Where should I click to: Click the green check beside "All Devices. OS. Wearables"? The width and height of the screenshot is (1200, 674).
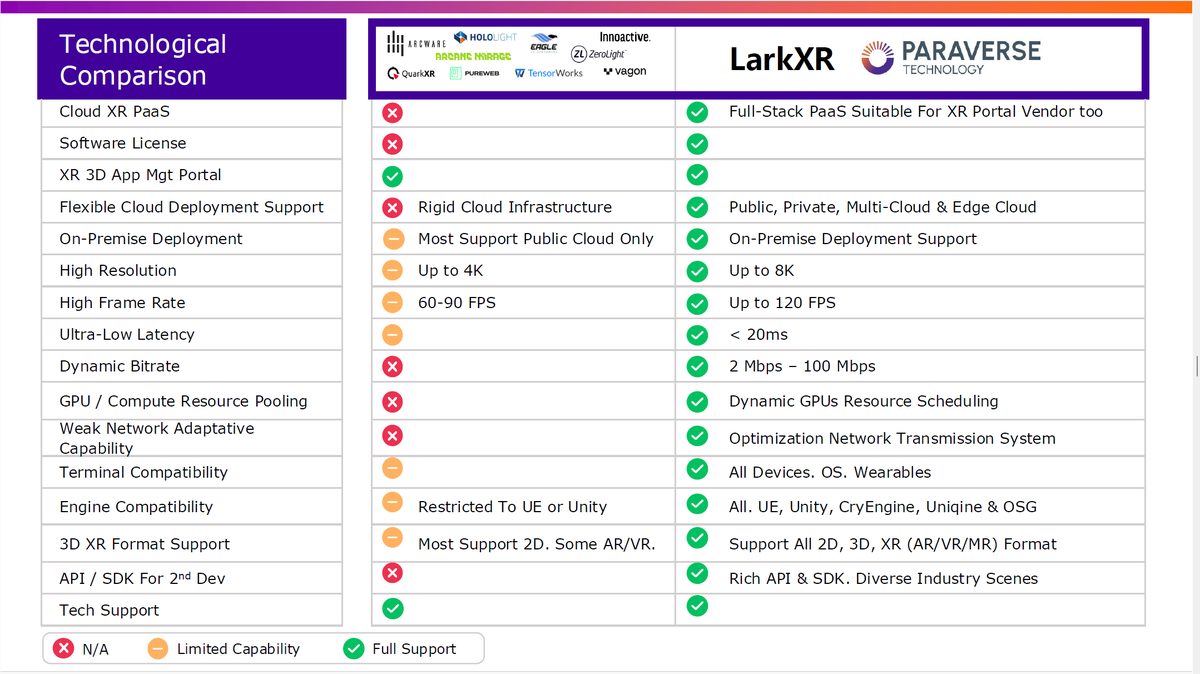(697, 468)
